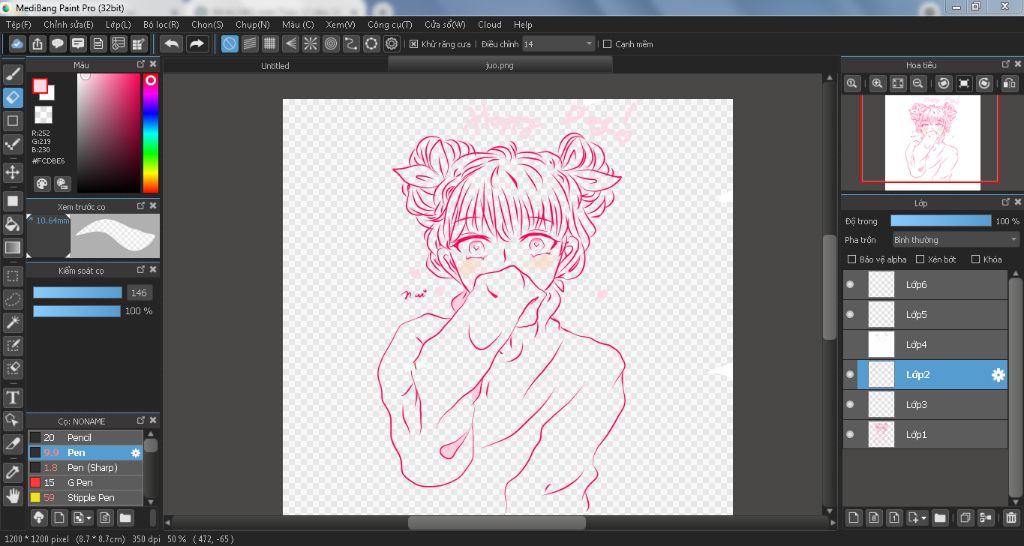Select the transparent color swatch
This screenshot has height=546, width=1024.
[43, 115]
